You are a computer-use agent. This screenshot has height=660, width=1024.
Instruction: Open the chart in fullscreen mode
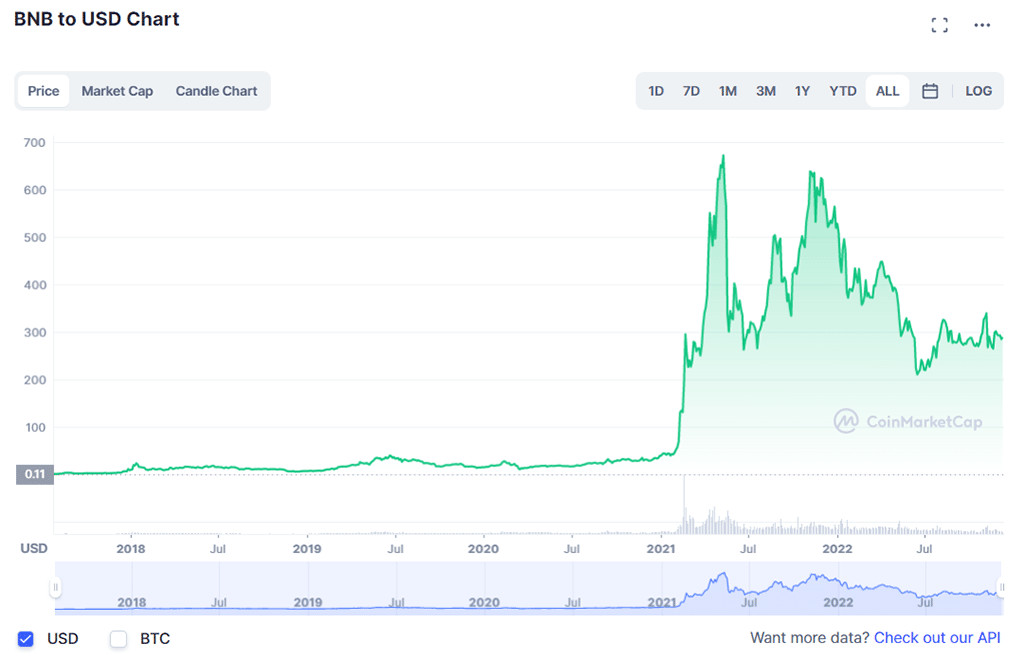(939, 25)
